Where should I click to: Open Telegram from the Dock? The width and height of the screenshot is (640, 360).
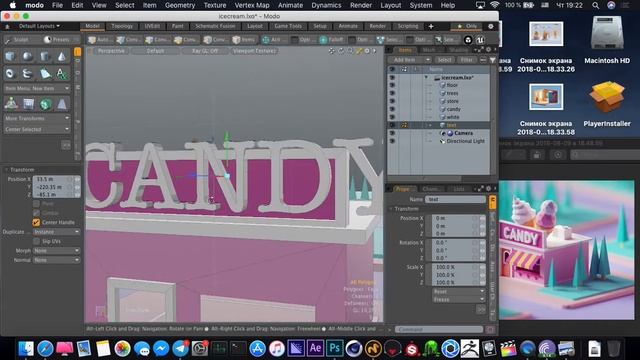pos(180,349)
